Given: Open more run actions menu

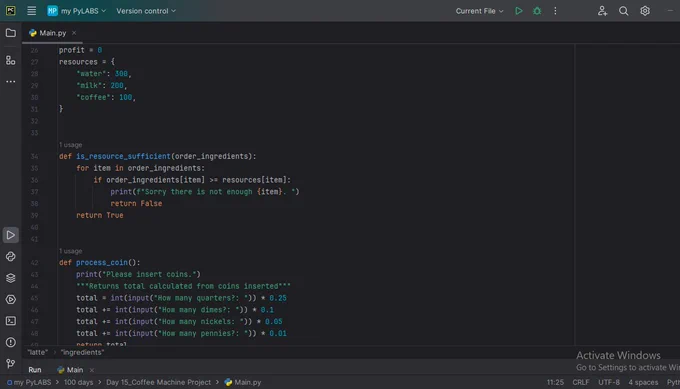Looking at the screenshot, I should coord(555,11).
